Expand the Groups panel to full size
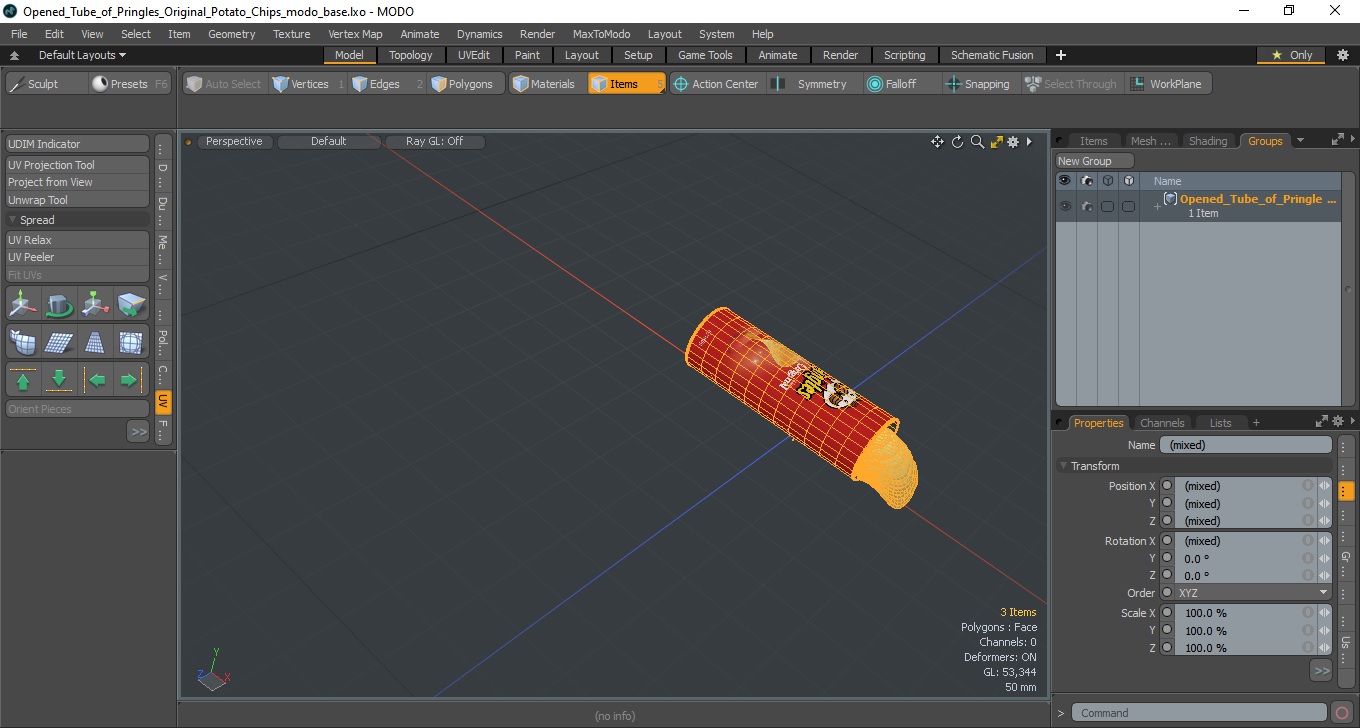The image size is (1360, 728). click(x=1337, y=140)
